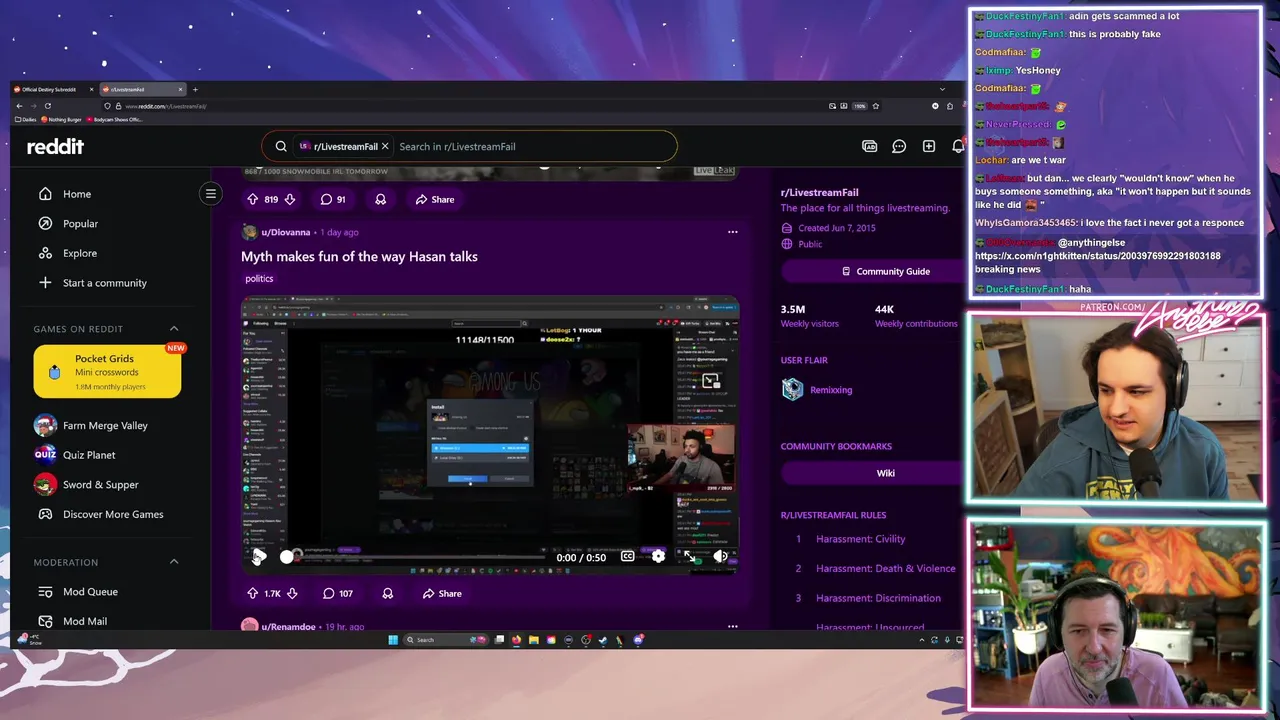Open the Windows Start button
This screenshot has width=1280, height=720.
(393, 640)
